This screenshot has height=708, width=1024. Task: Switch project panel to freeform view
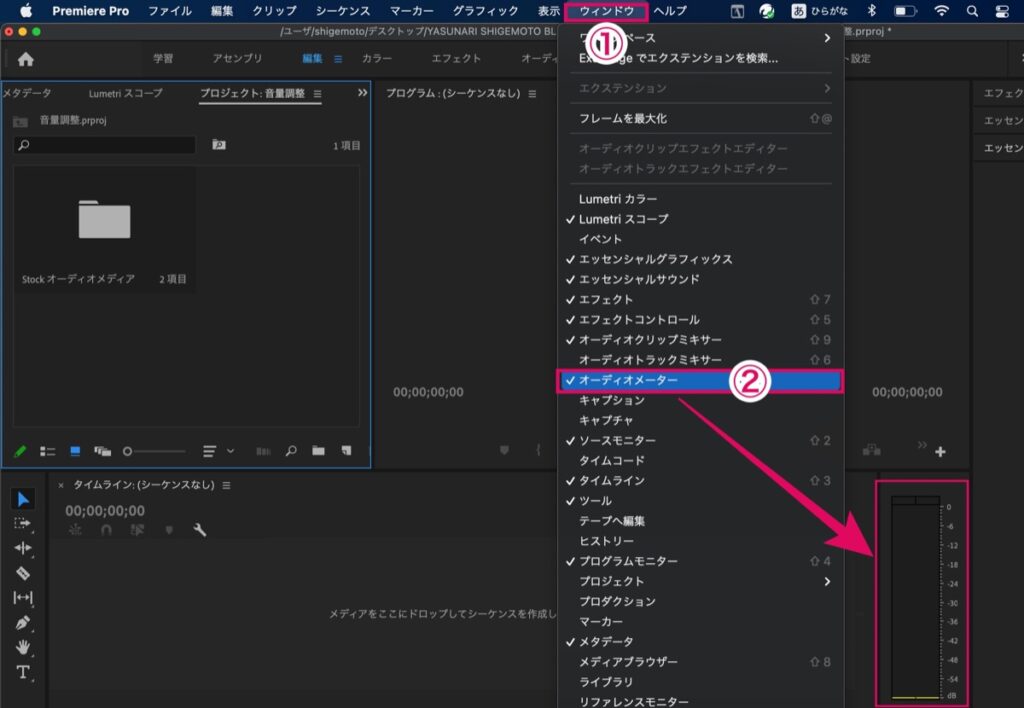tap(103, 451)
